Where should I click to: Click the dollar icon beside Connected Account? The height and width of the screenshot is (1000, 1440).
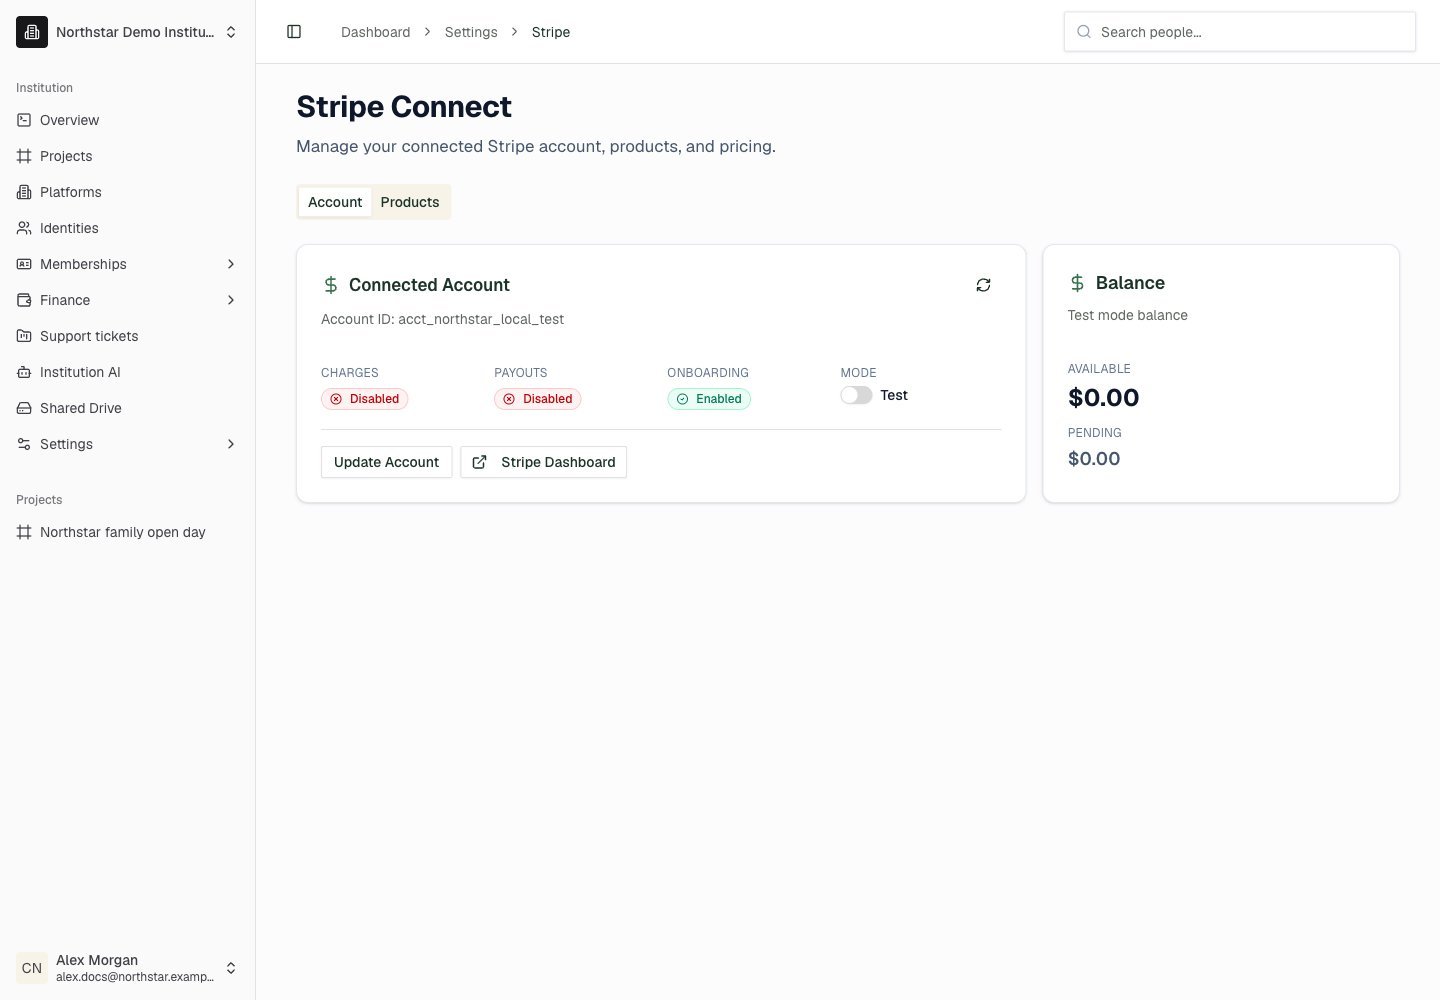(331, 285)
